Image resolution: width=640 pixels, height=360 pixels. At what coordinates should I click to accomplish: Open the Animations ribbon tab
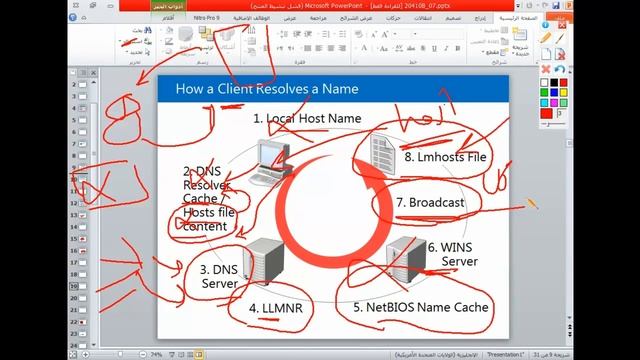393,18
